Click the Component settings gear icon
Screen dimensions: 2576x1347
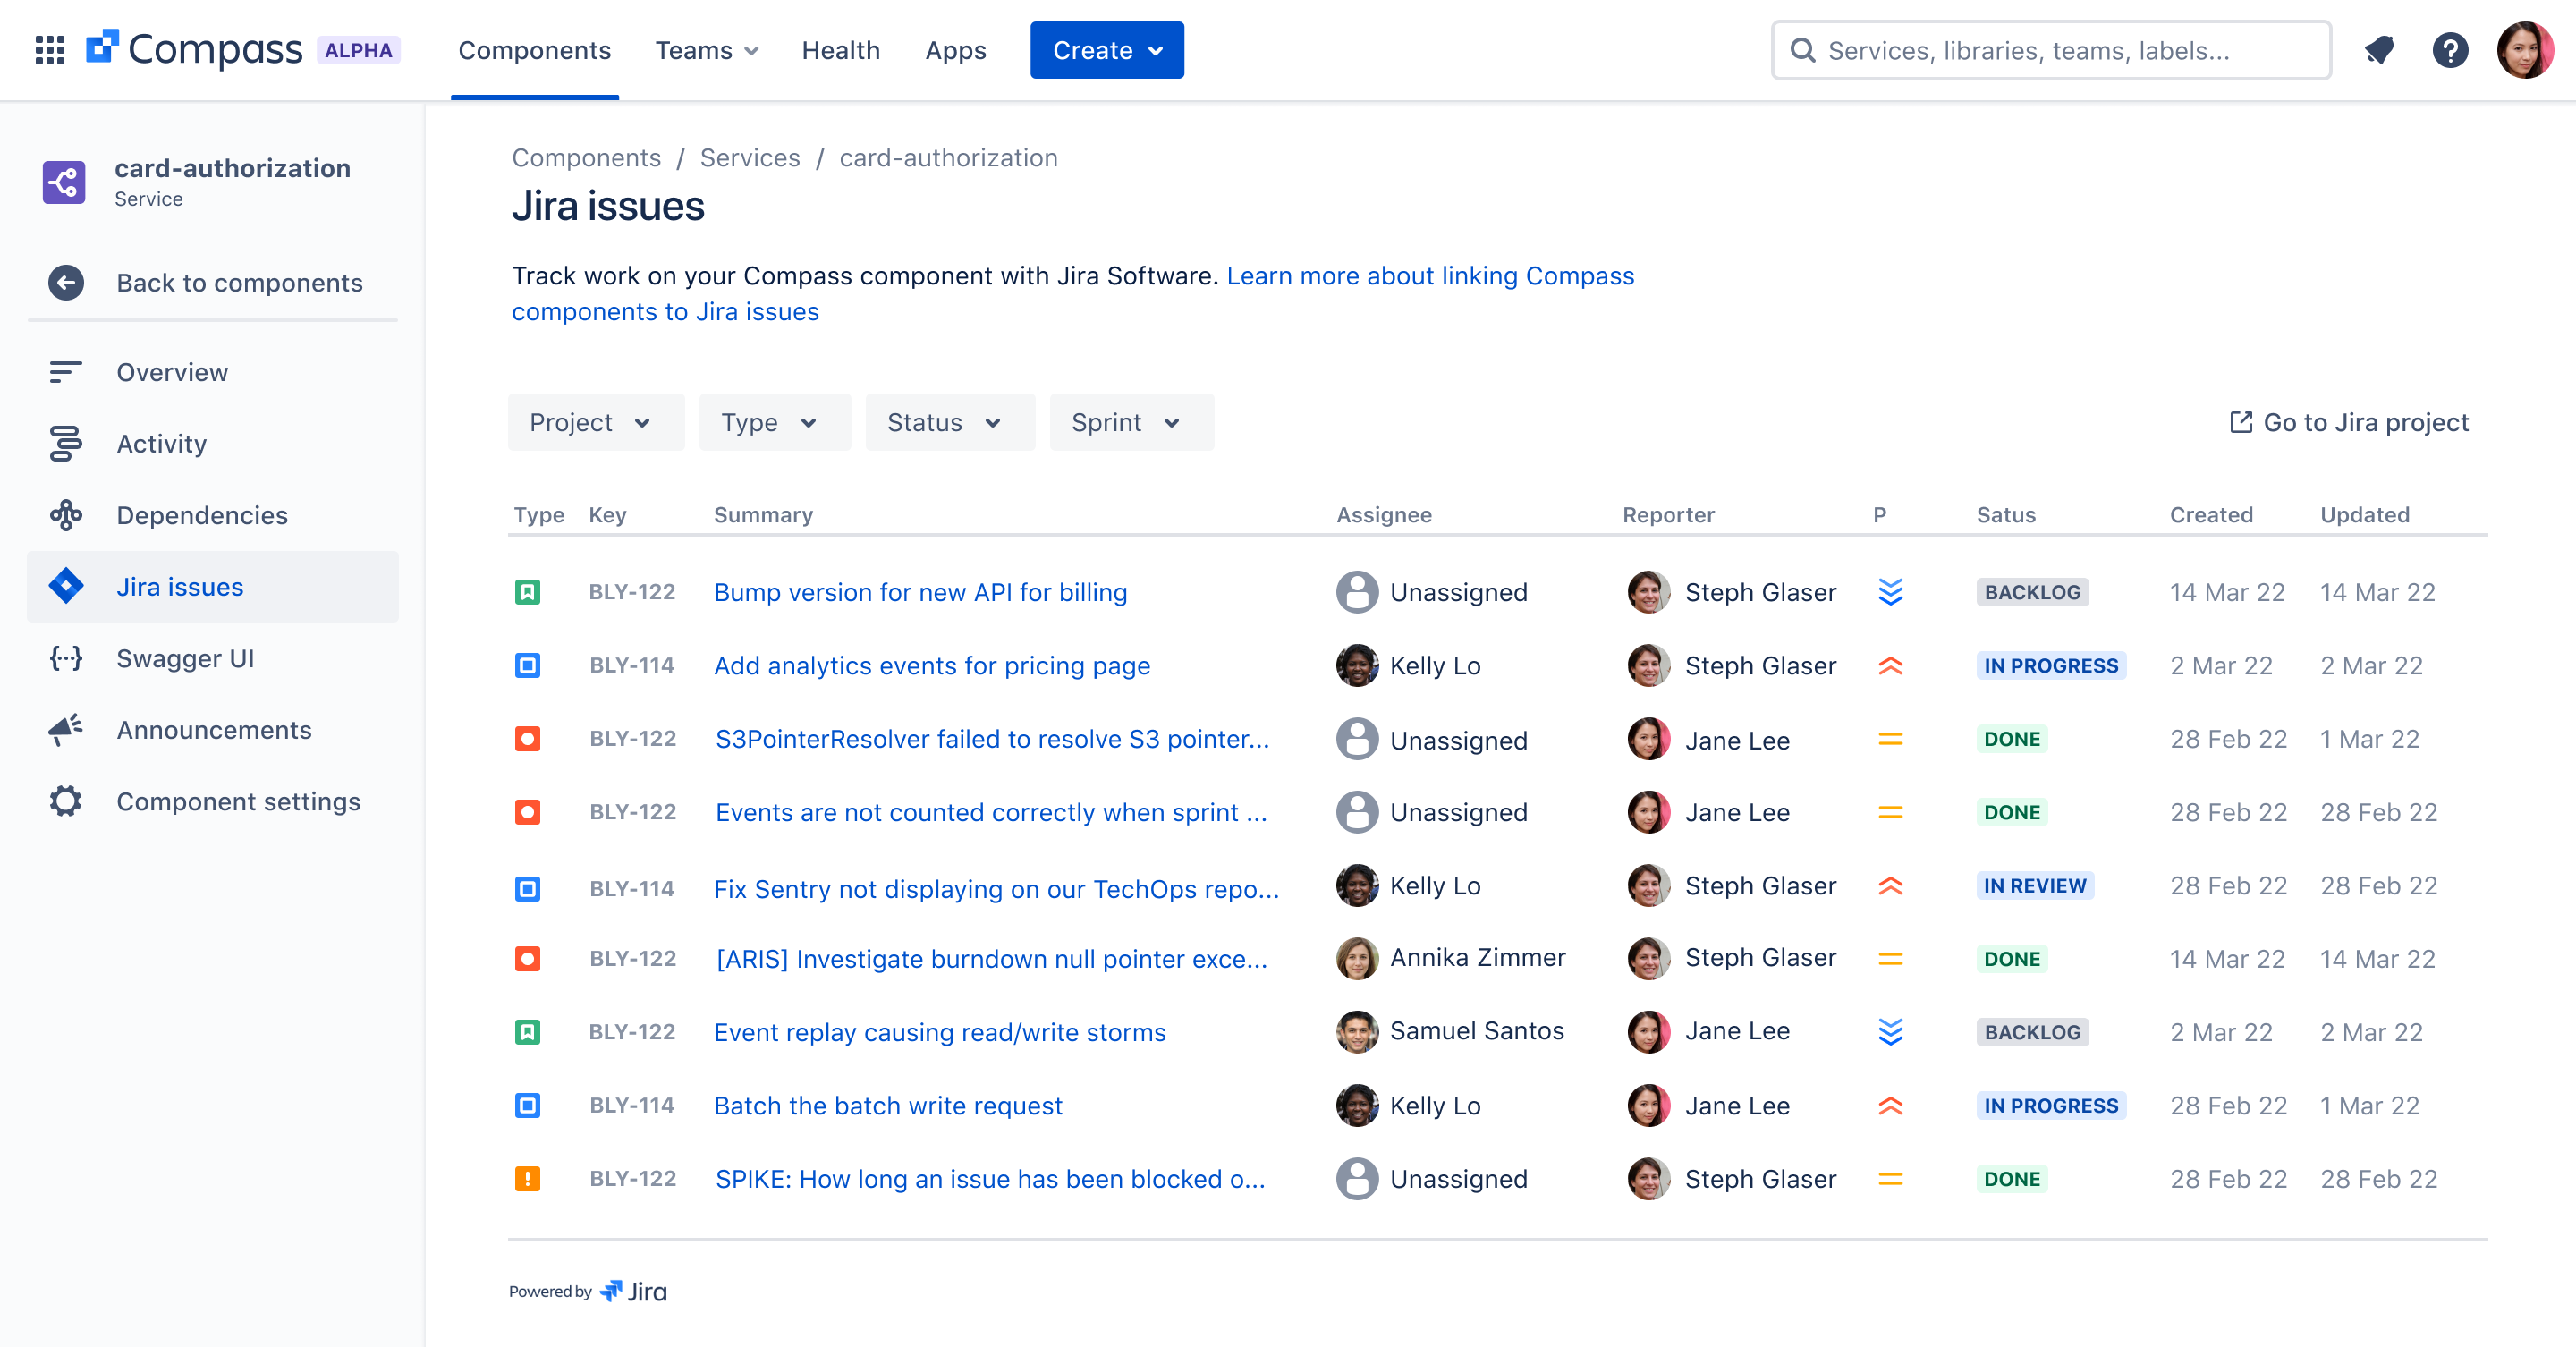pyautogui.click(x=66, y=801)
